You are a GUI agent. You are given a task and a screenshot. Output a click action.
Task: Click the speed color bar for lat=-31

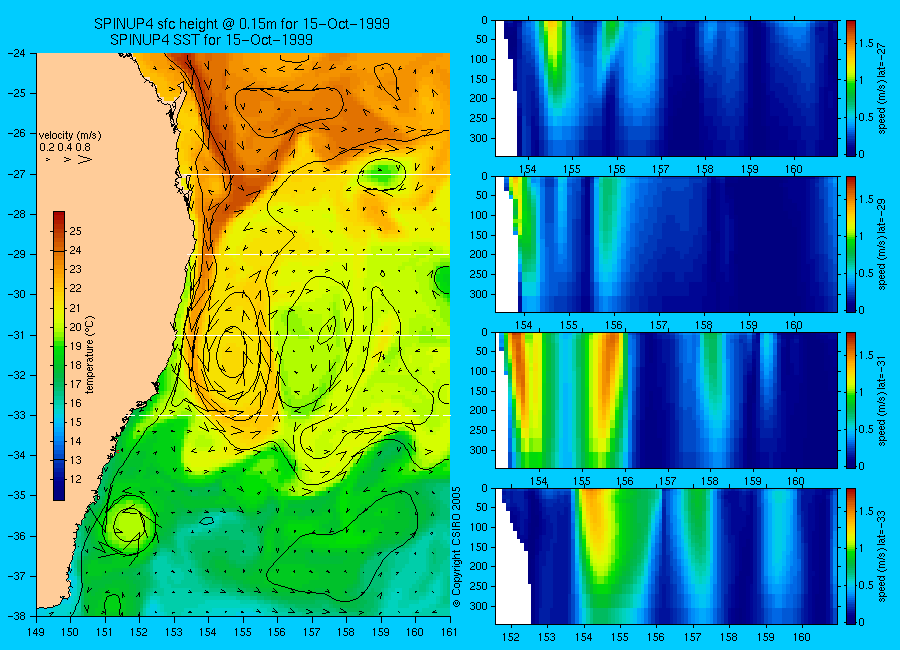pos(851,400)
